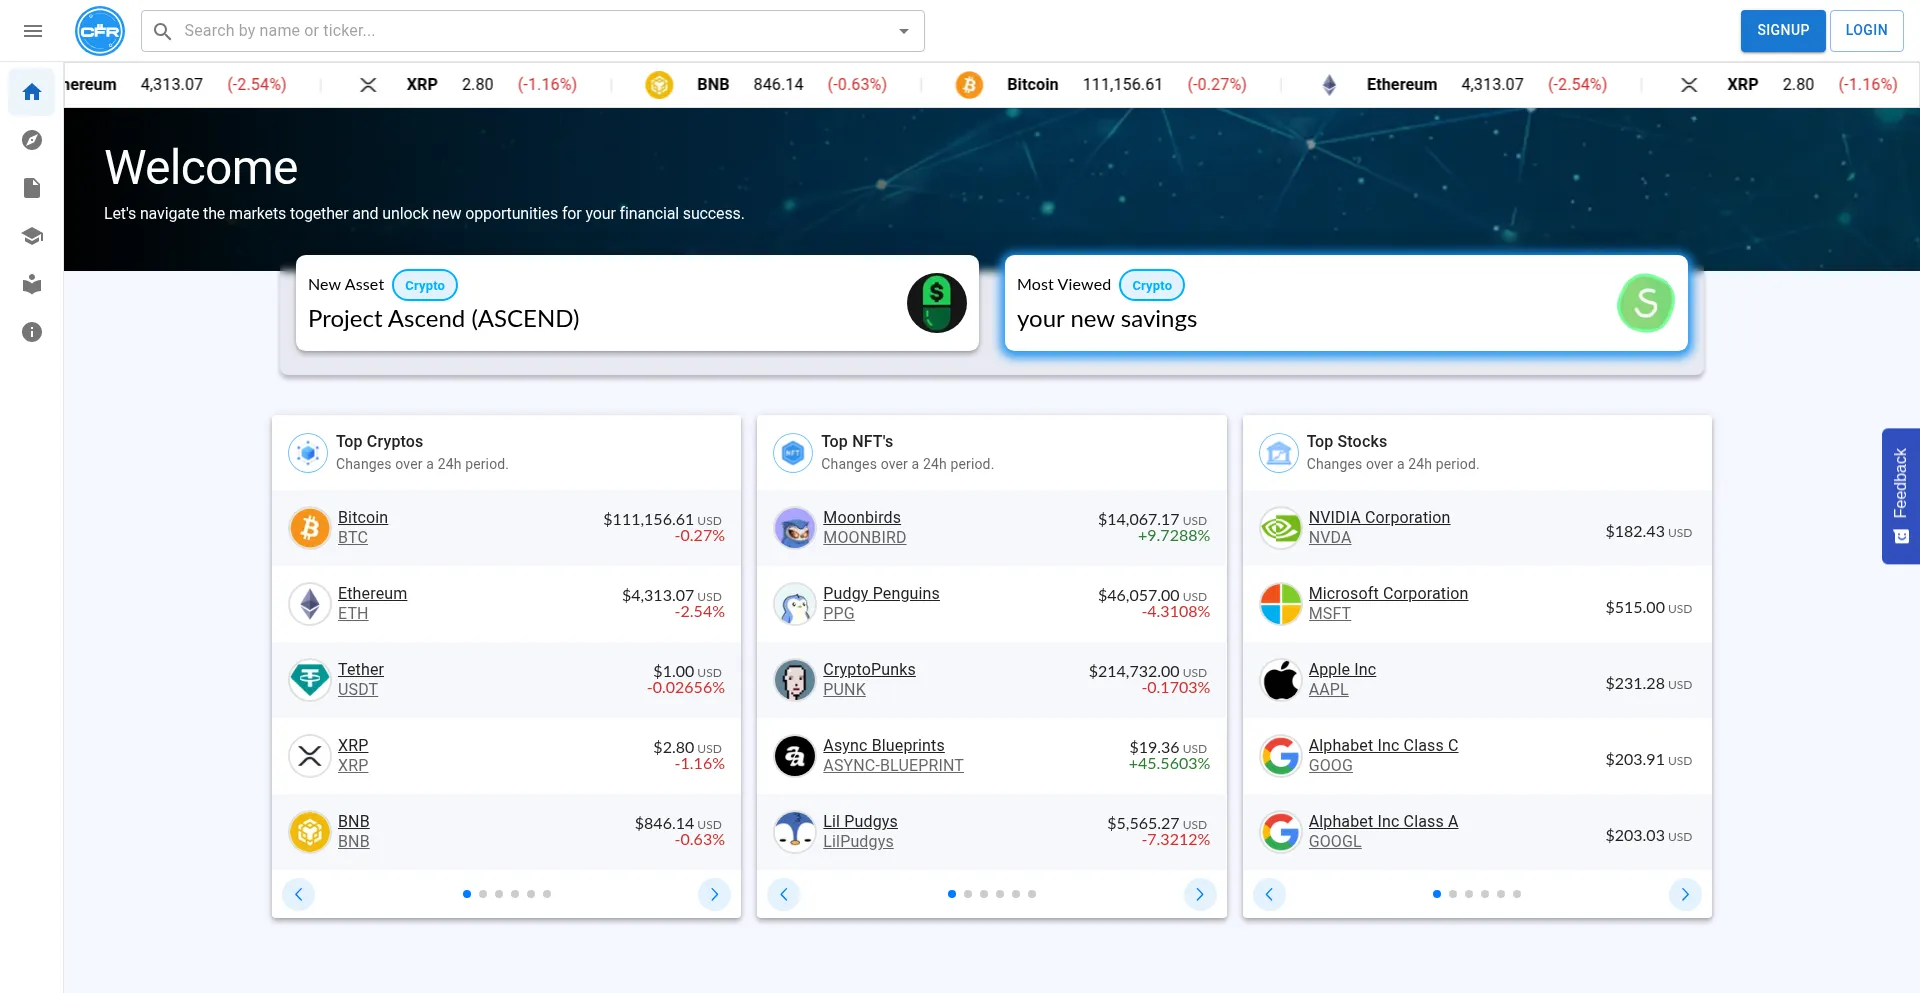Open the compass Explore sidebar icon

point(32,140)
